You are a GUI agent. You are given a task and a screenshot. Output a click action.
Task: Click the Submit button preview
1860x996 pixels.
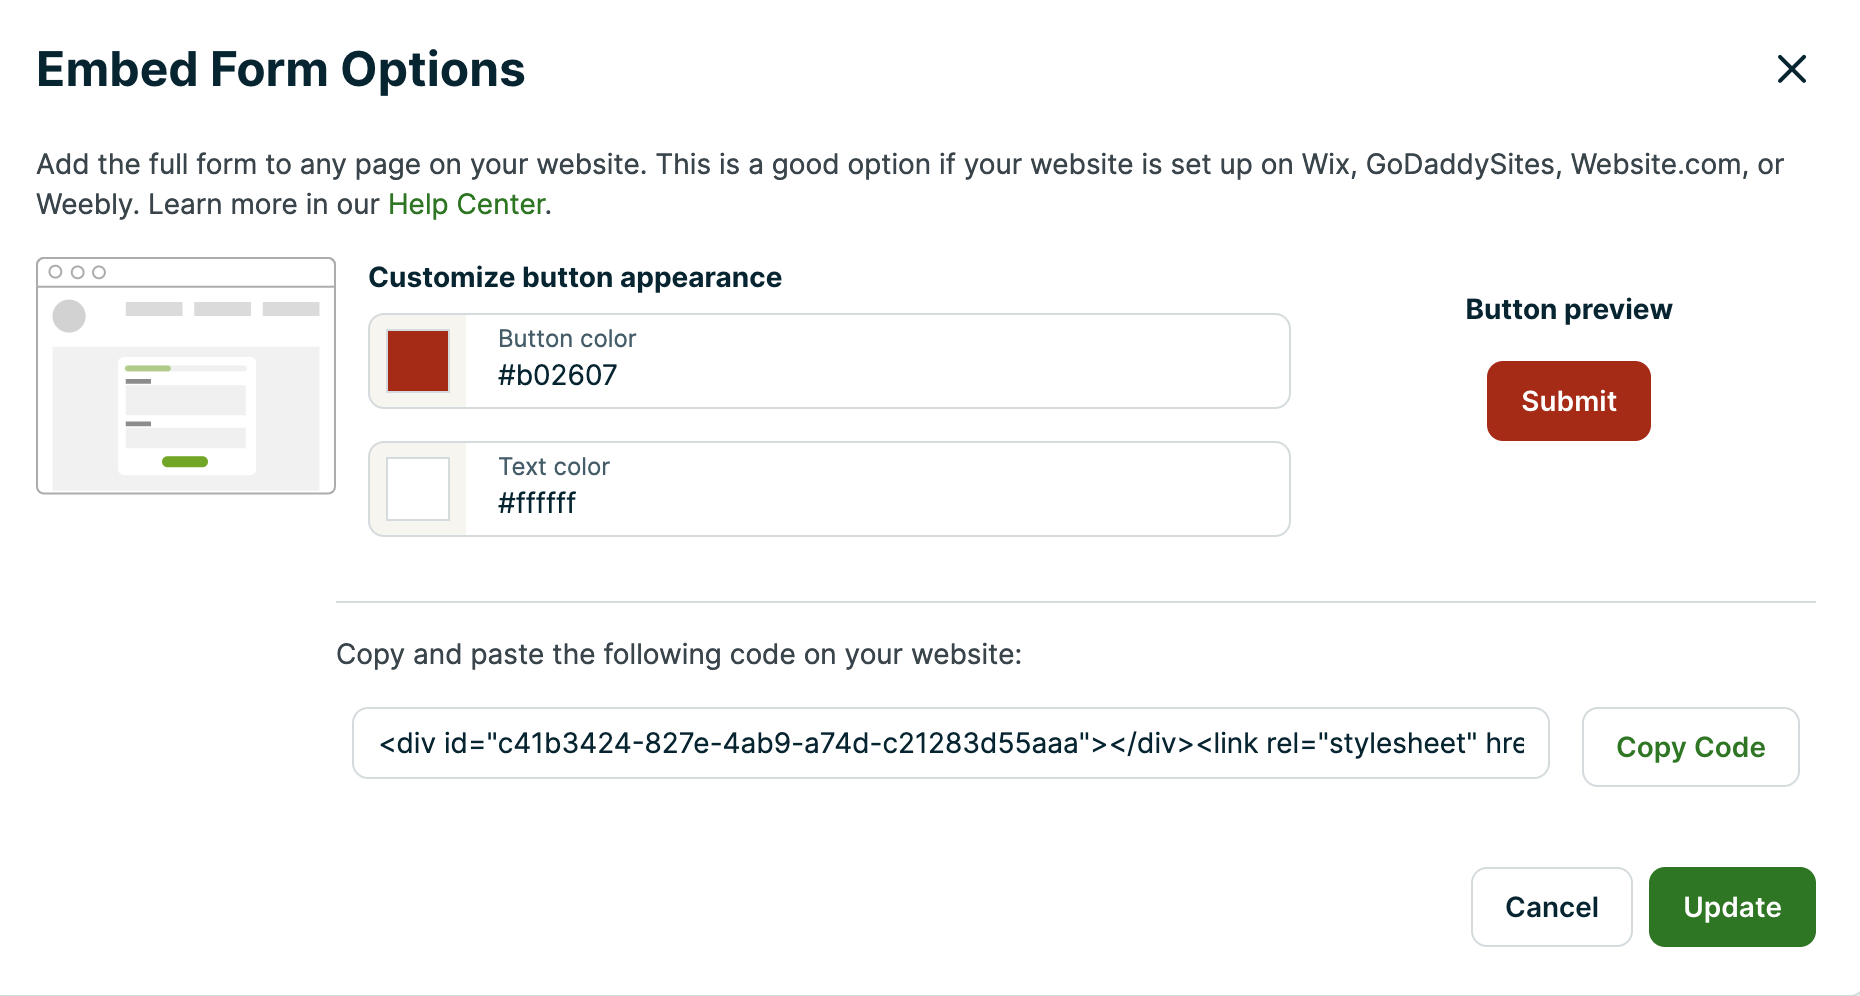pyautogui.click(x=1568, y=400)
